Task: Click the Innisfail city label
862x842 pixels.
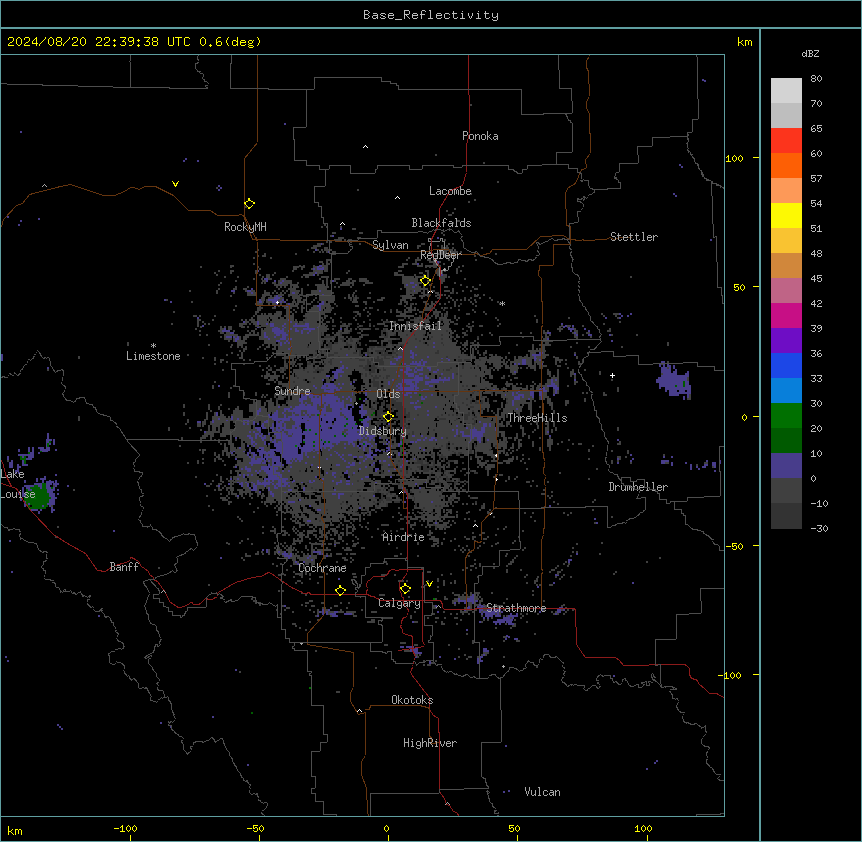Action: pos(415,326)
